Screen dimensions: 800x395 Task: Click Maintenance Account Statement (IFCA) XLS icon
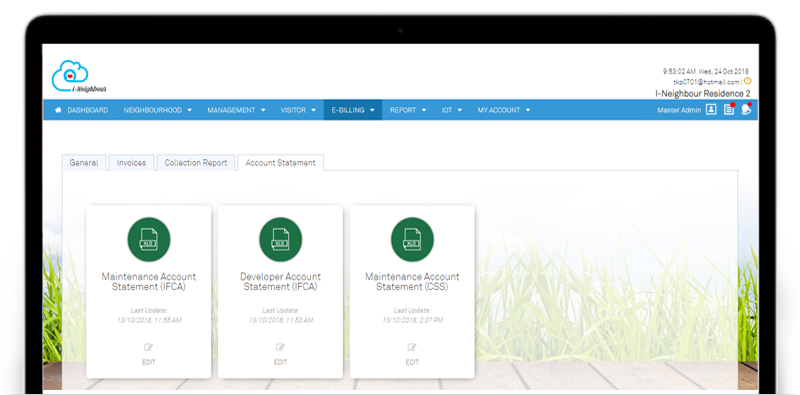click(148, 239)
